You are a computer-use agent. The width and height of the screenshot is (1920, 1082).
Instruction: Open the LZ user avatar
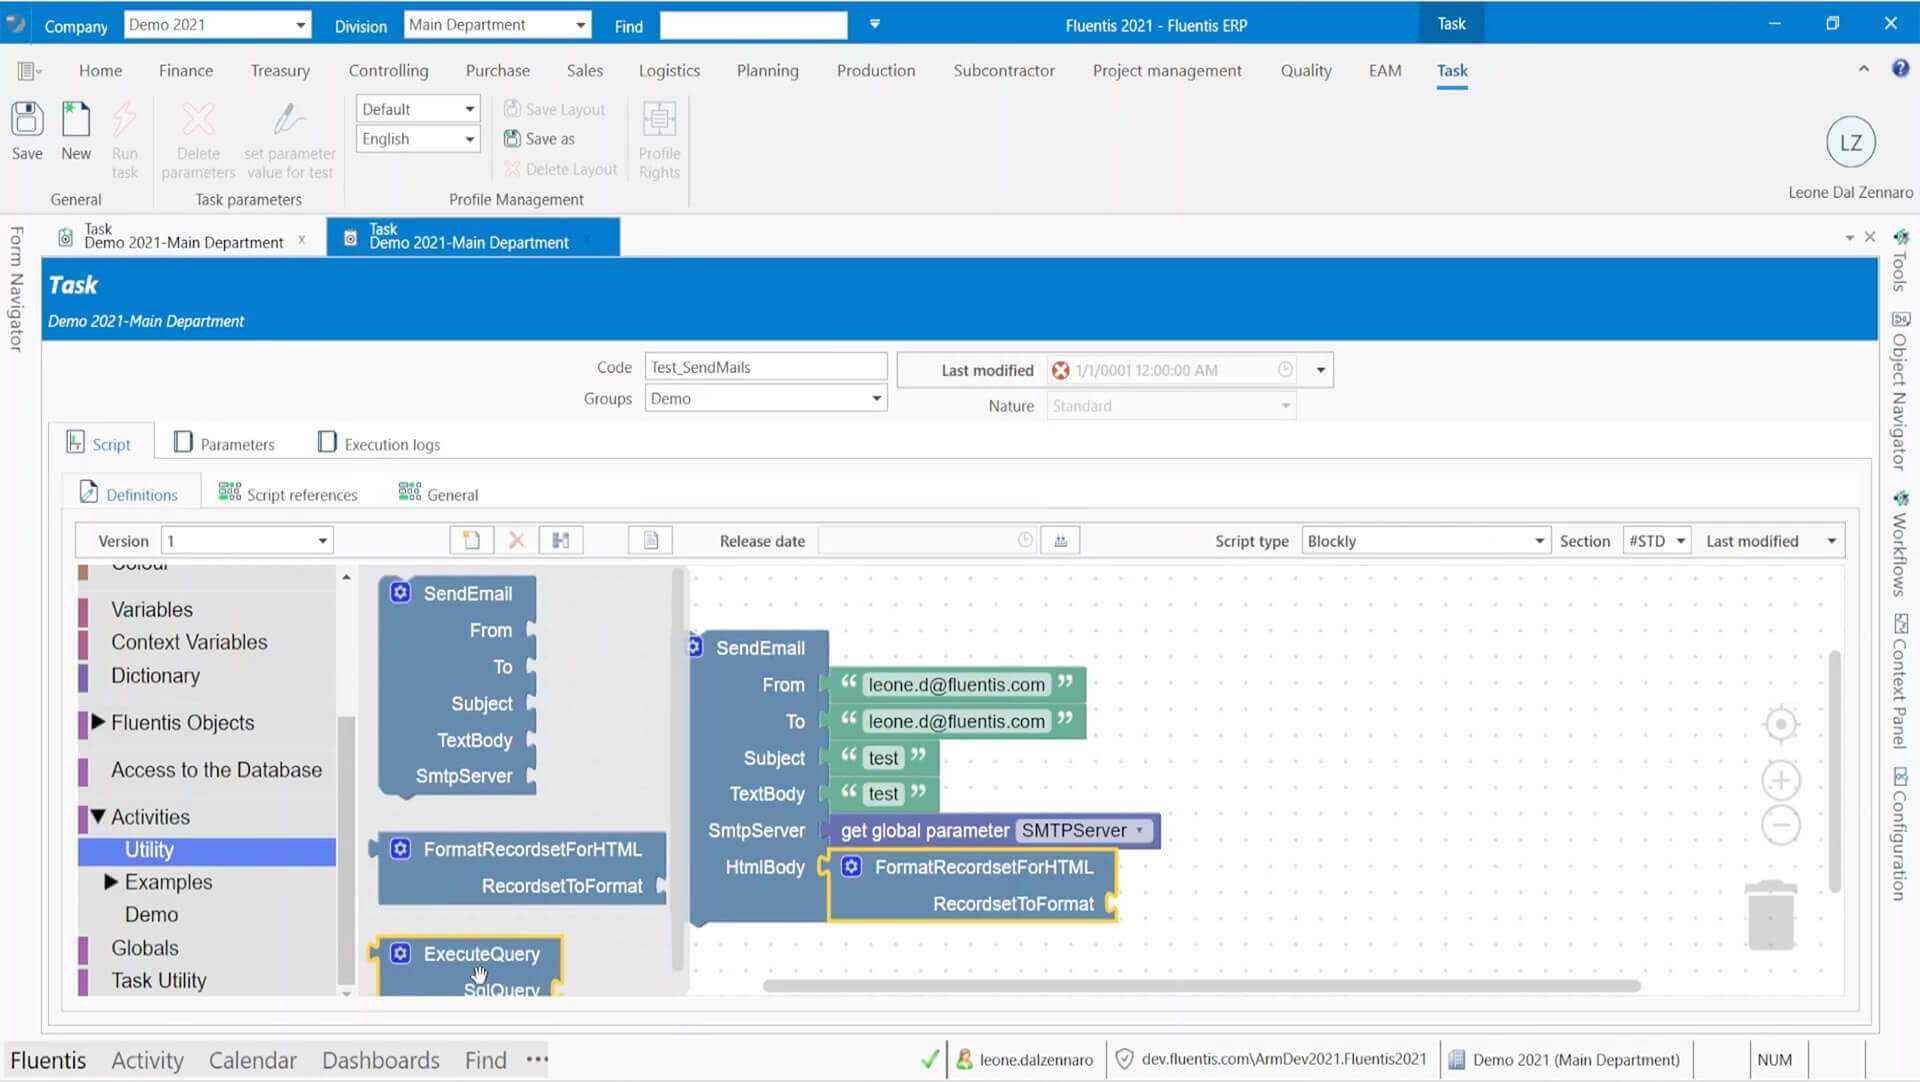click(x=1851, y=142)
